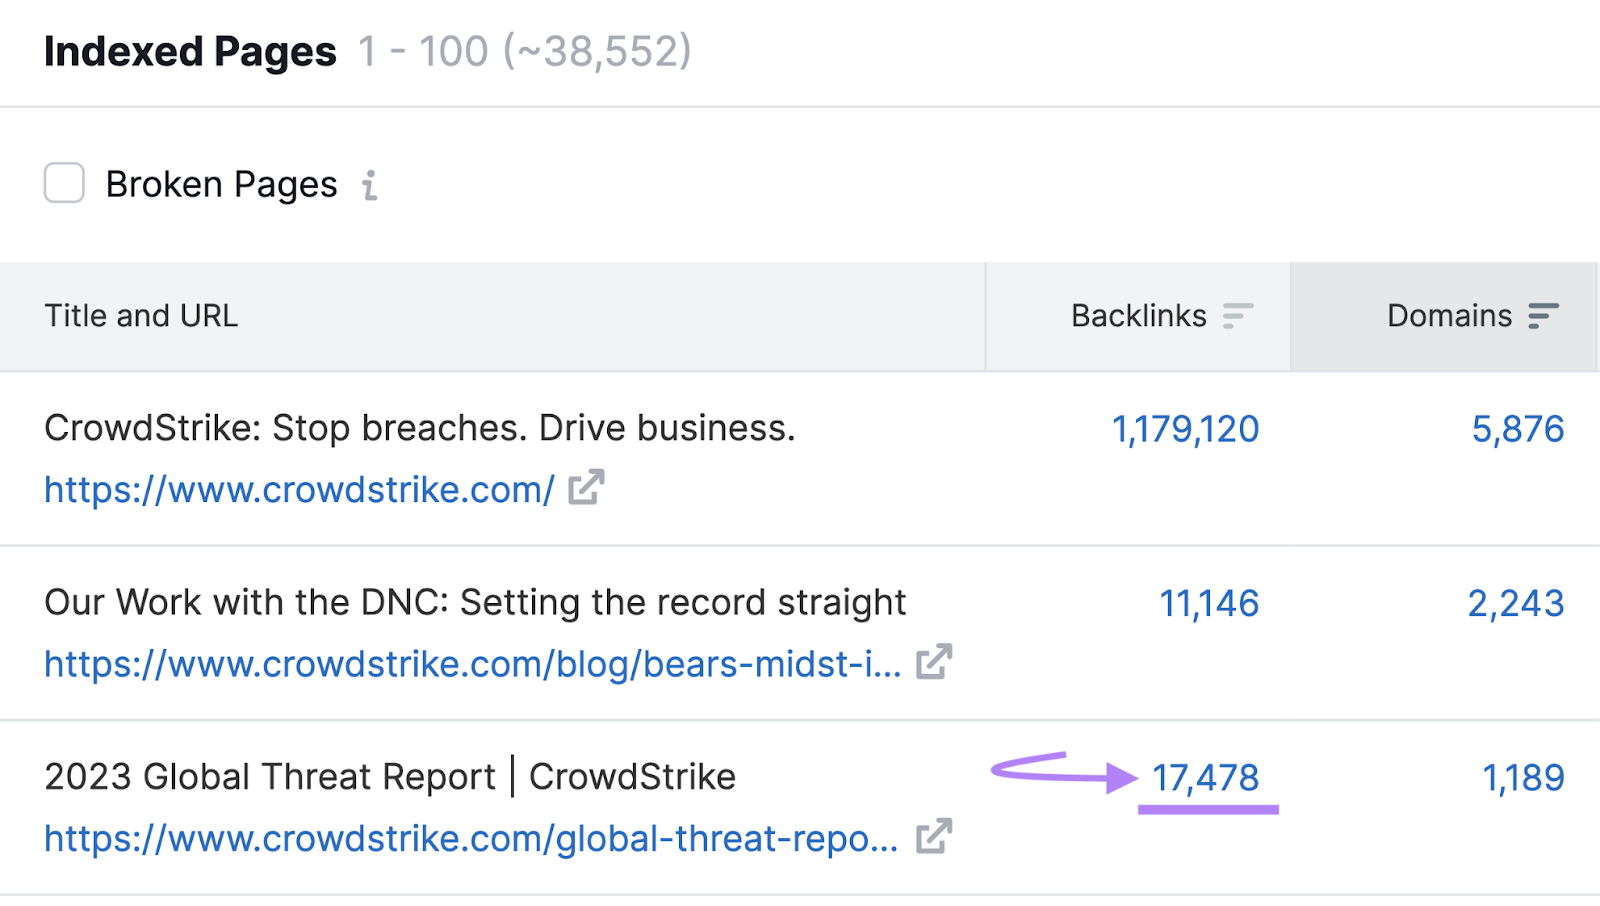Click the info icon beside Broken Pages
This screenshot has width=1600, height=906.
(371, 184)
